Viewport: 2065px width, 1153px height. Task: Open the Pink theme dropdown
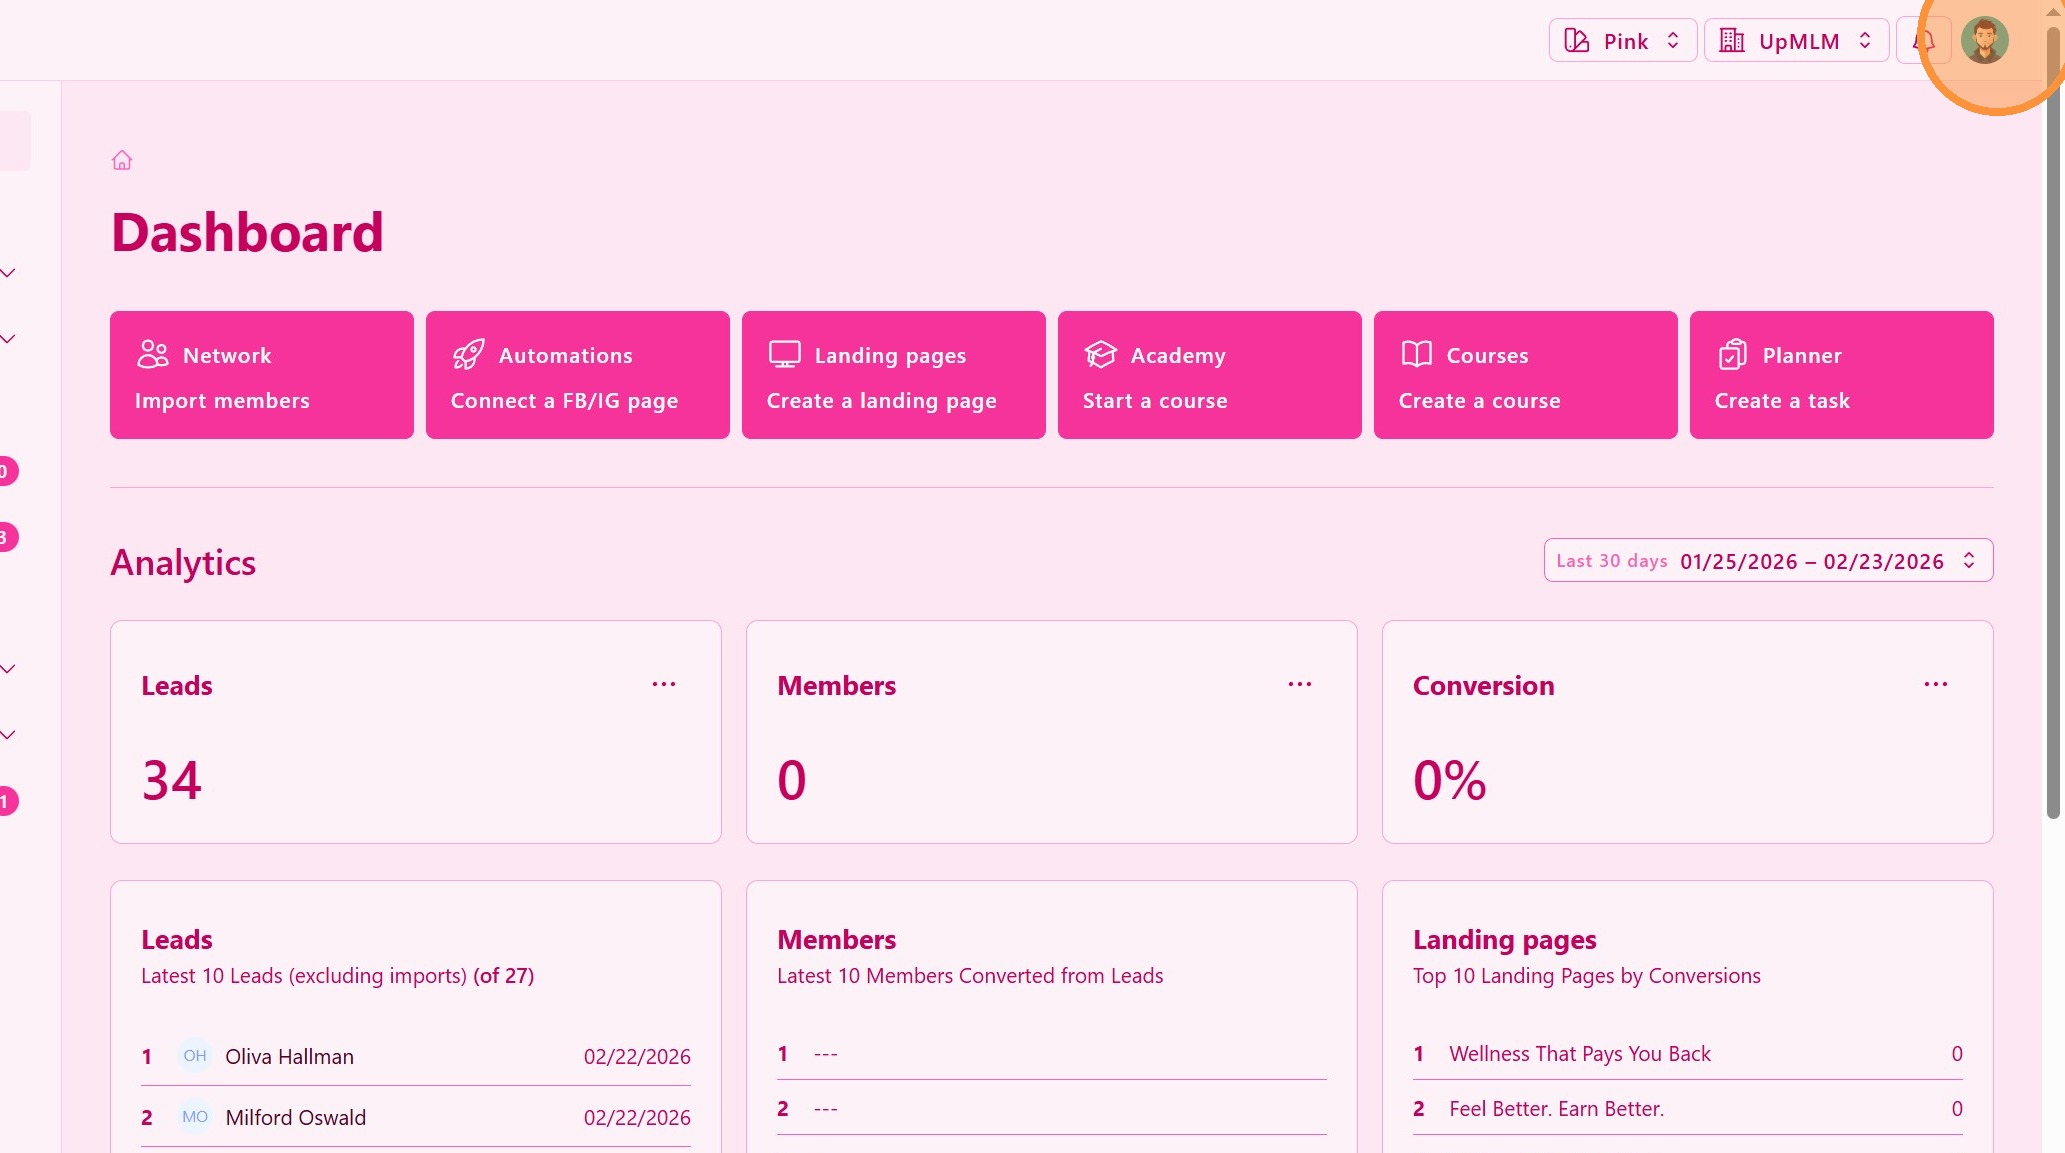(x=1622, y=41)
